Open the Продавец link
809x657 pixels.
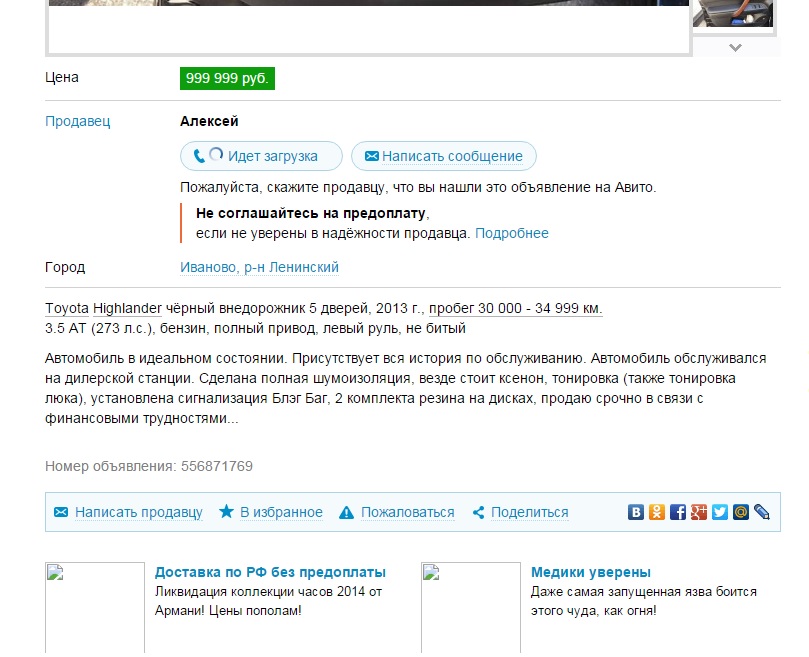coord(77,121)
